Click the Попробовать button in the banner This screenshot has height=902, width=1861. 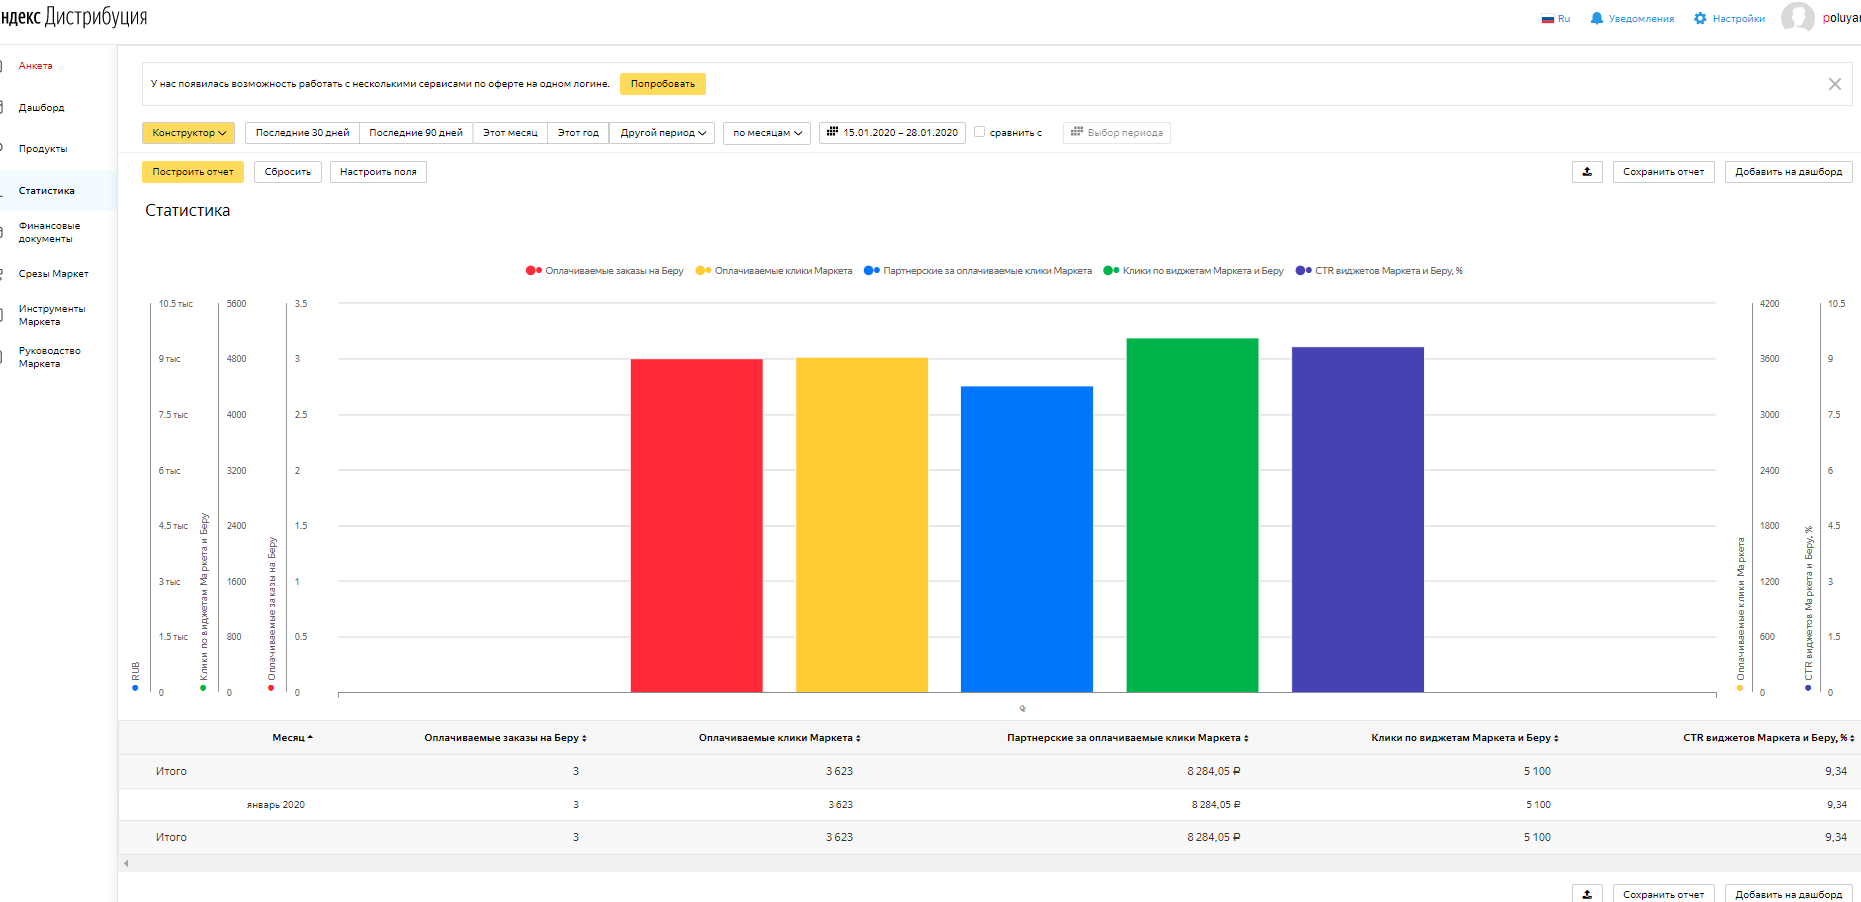pyautogui.click(x=662, y=84)
